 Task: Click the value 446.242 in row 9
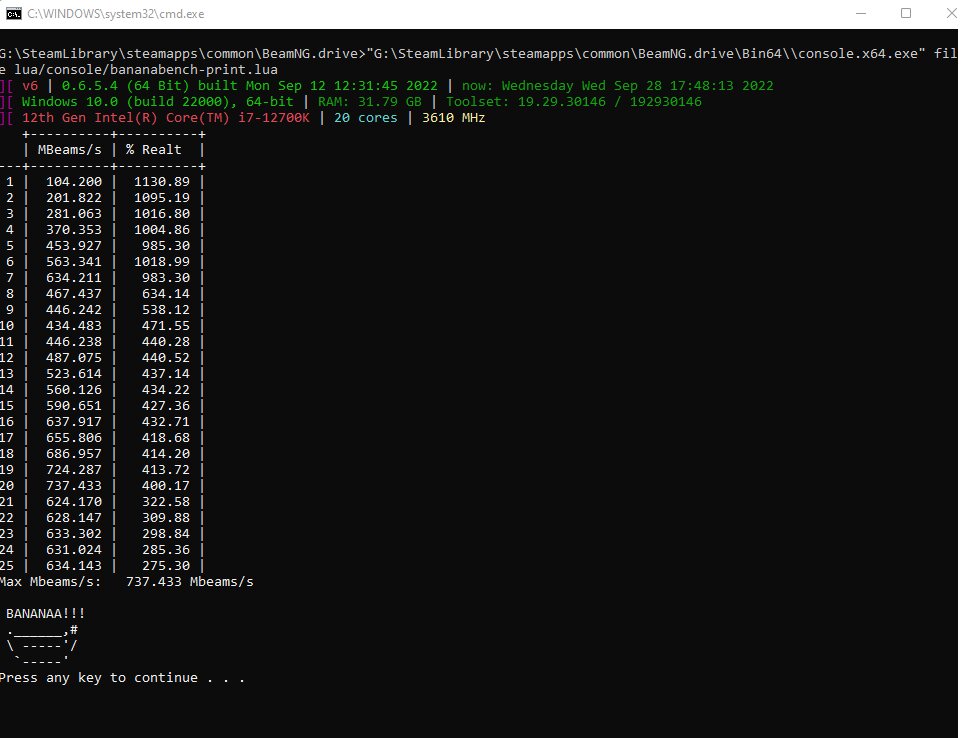(74, 310)
